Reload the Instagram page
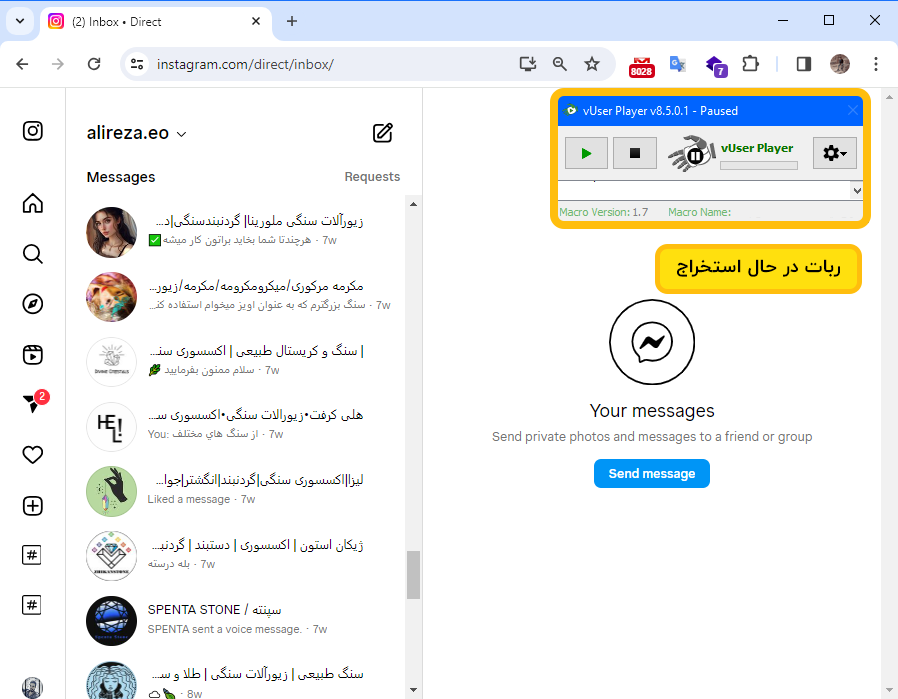Screen dimensions: 898x699 (x=94, y=64)
